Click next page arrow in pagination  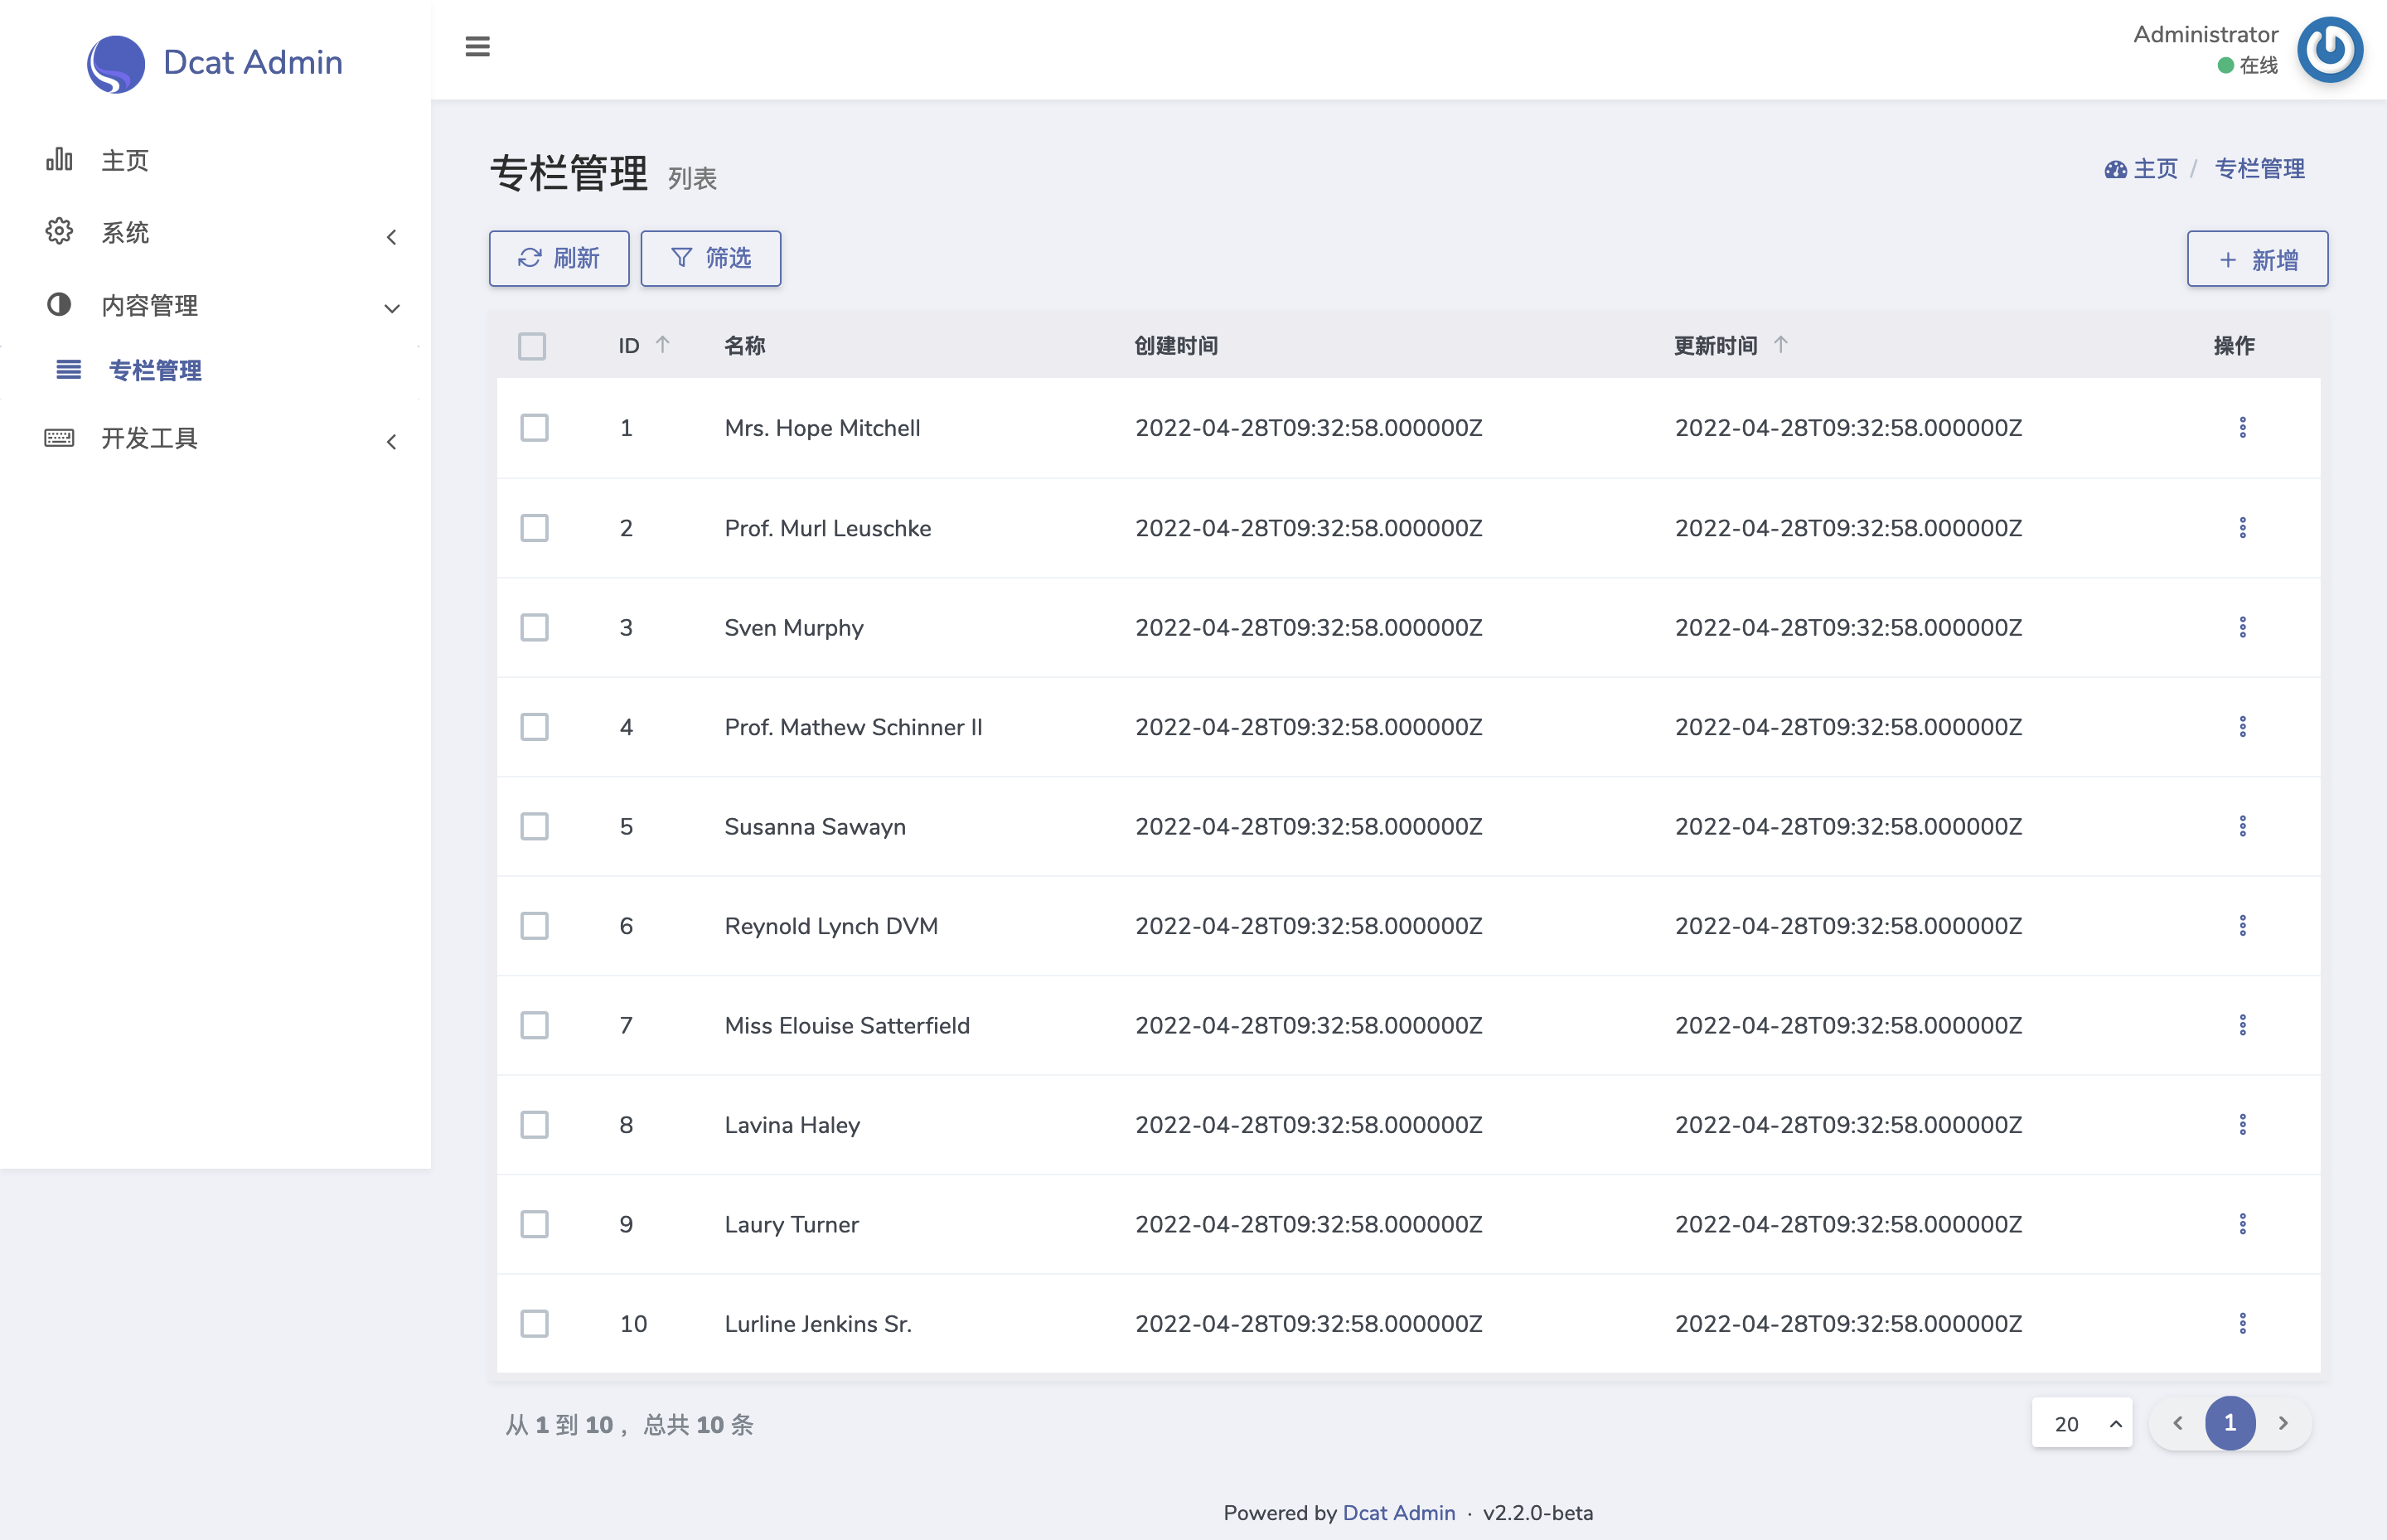2283,1423
